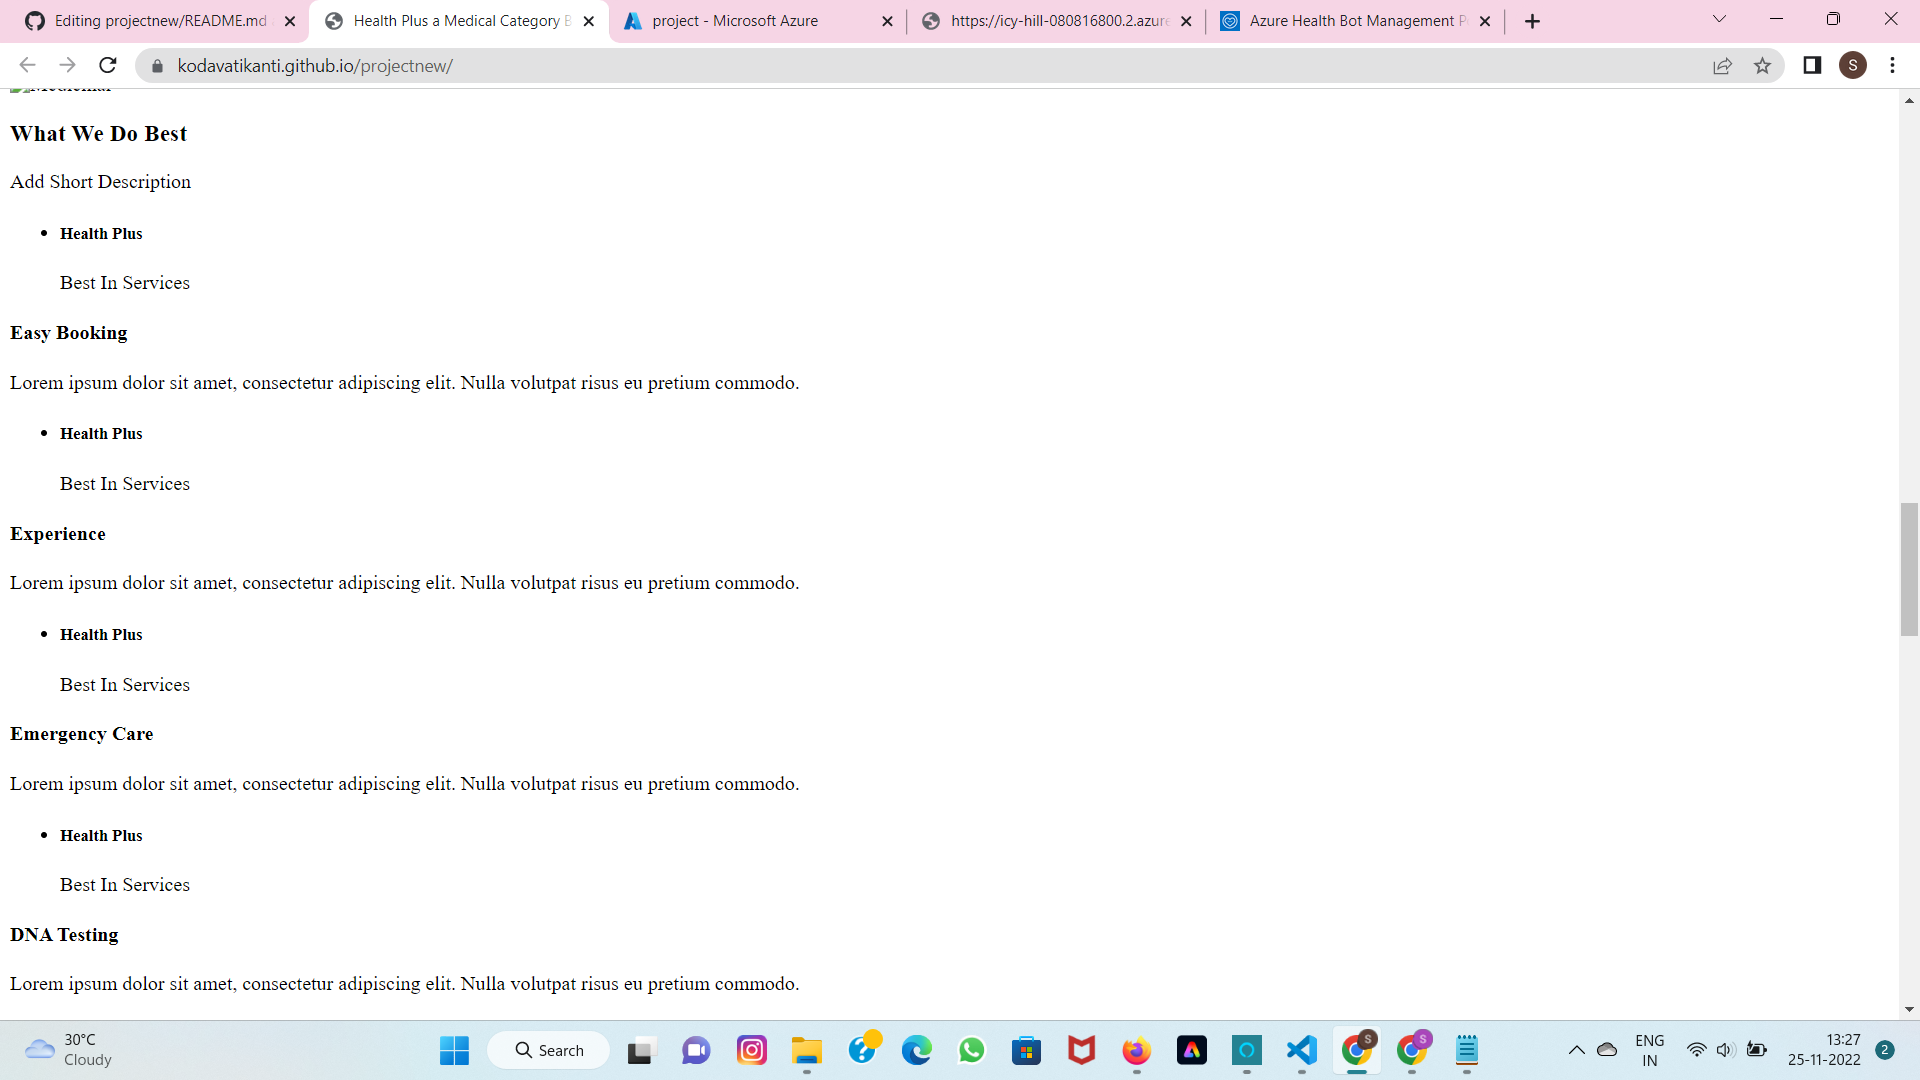The image size is (1920, 1080).
Task: Reload the current page
Action: click(x=108, y=66)
